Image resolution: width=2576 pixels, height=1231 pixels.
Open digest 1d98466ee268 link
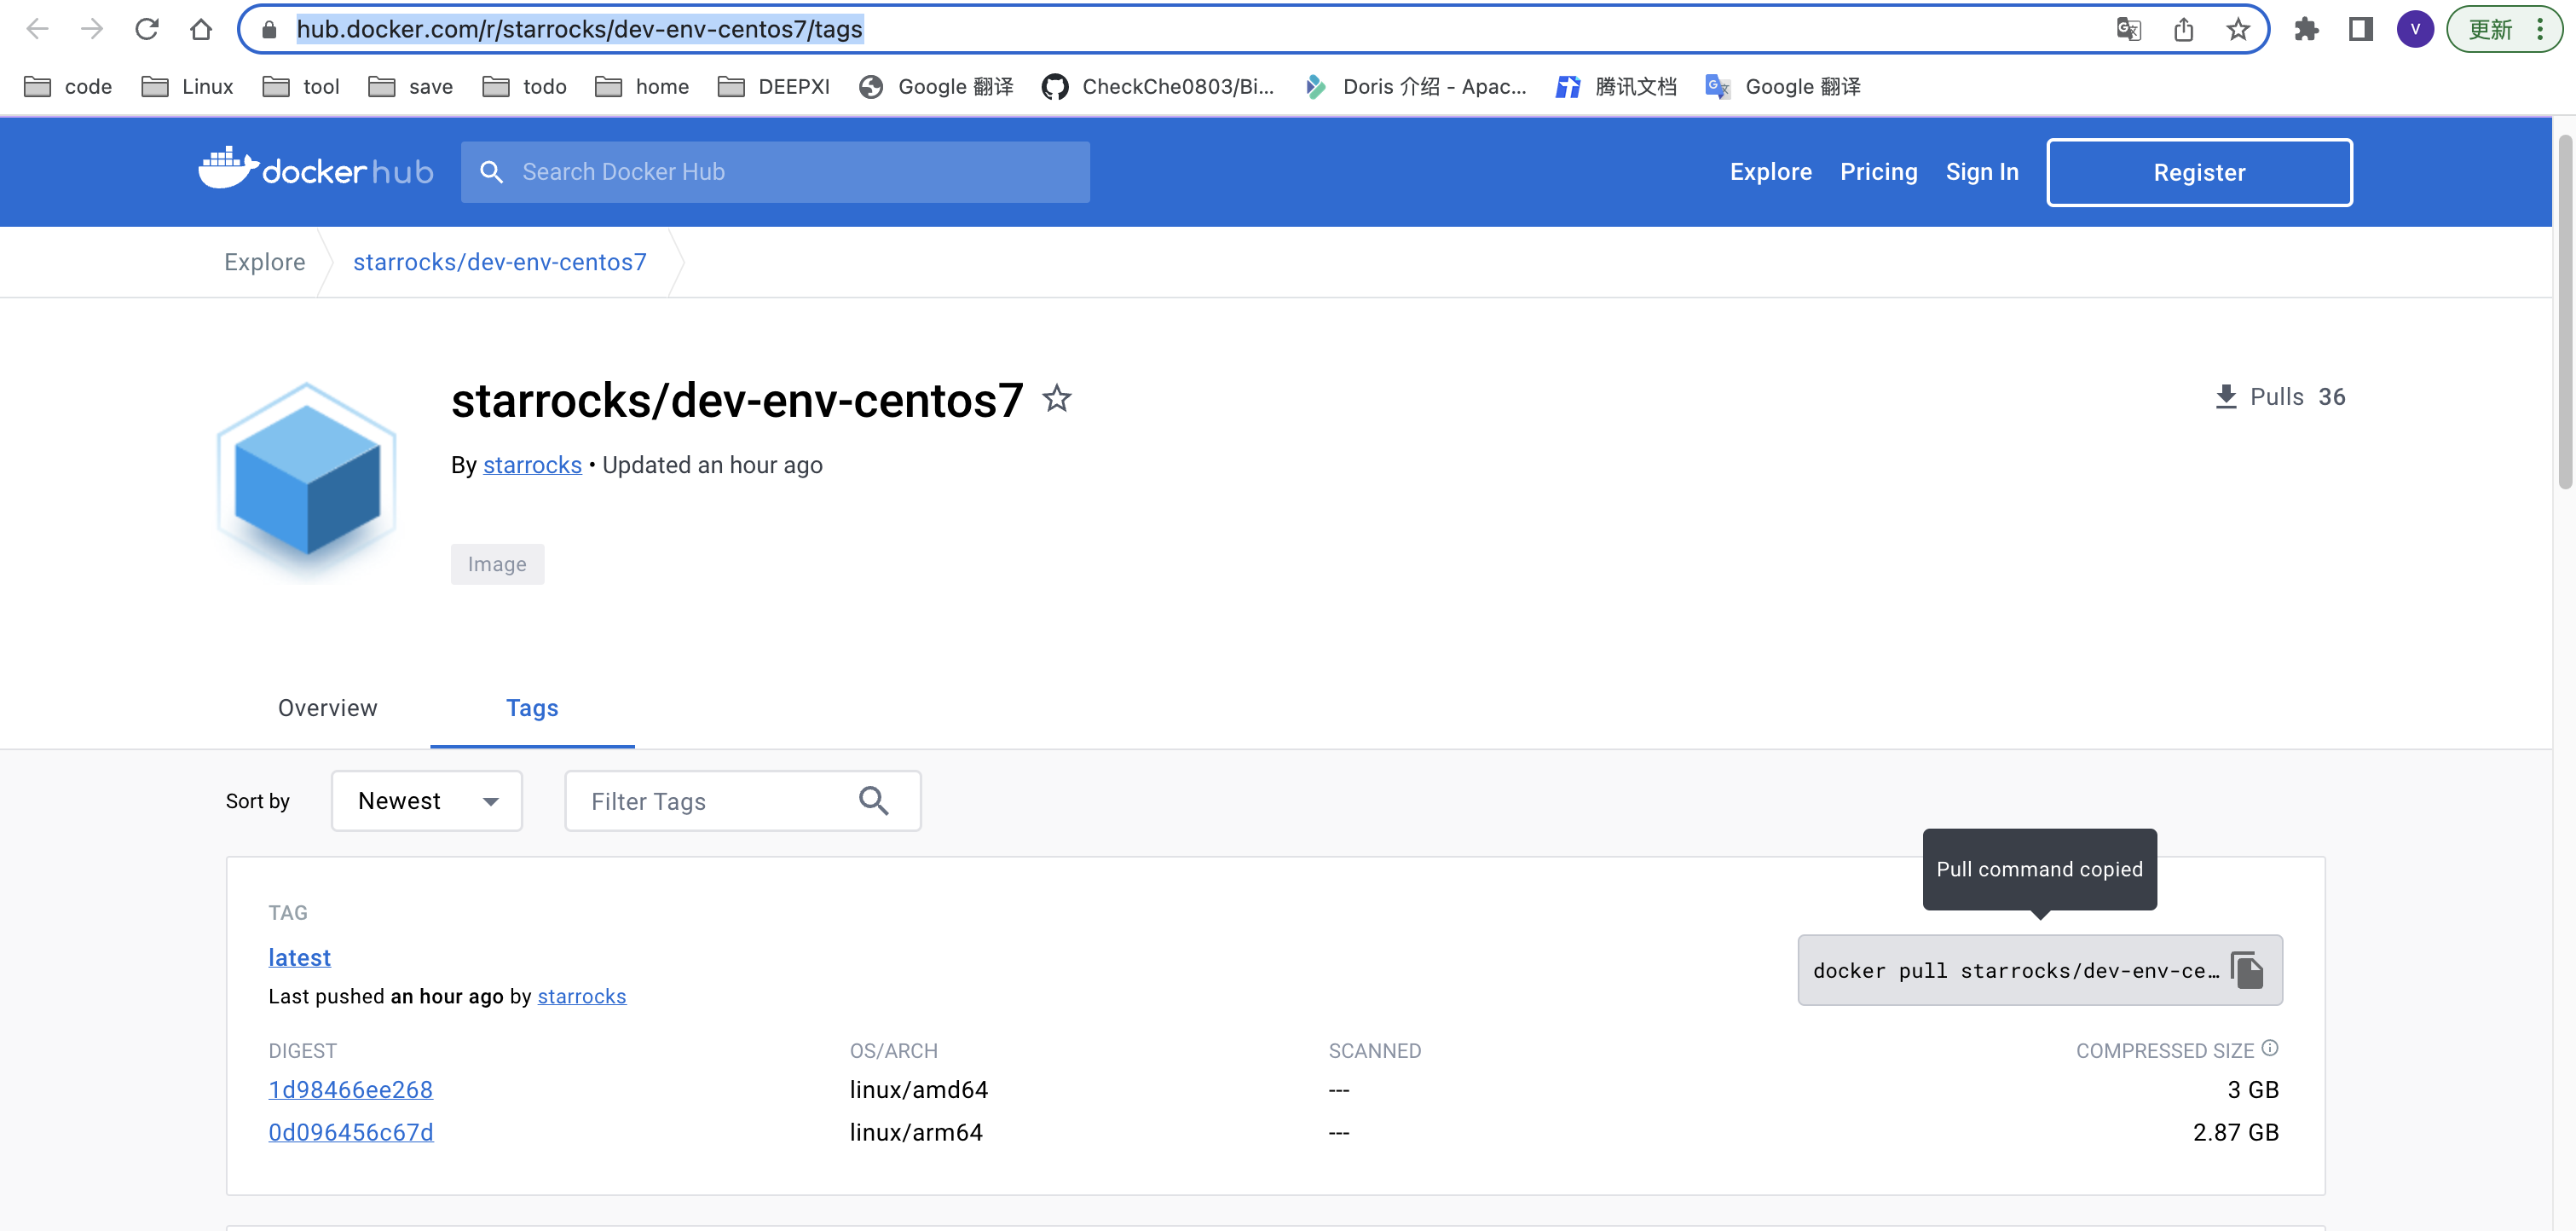[350, 1089]
